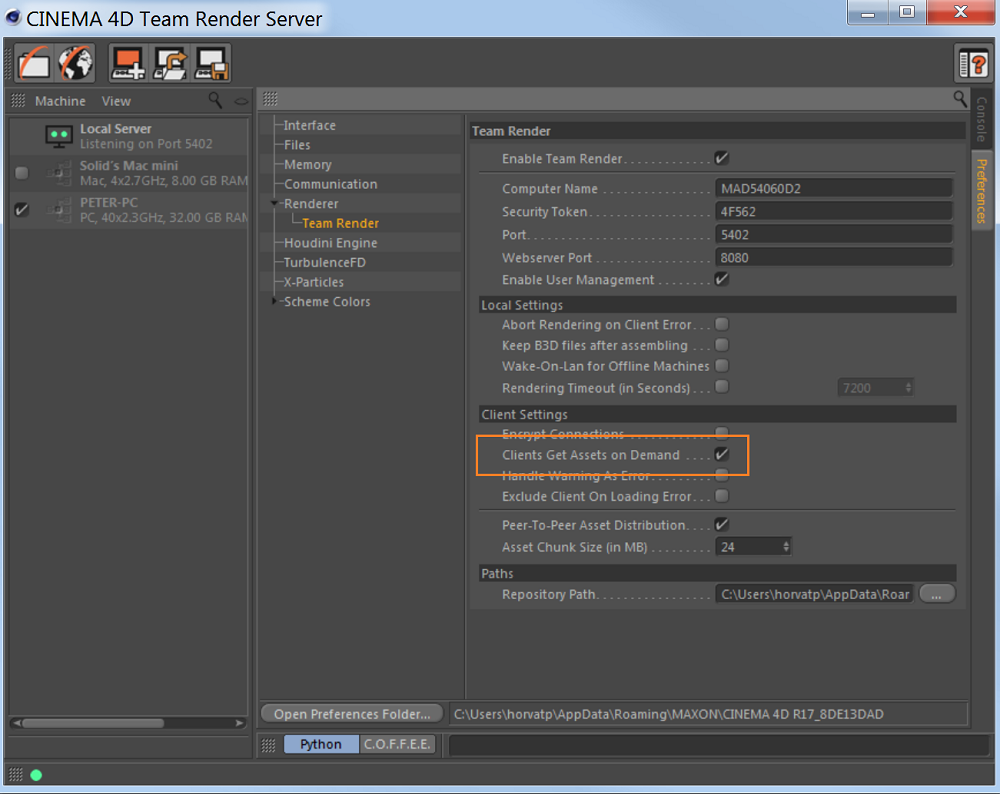Click the script console grip handle icon

(268, 745)
